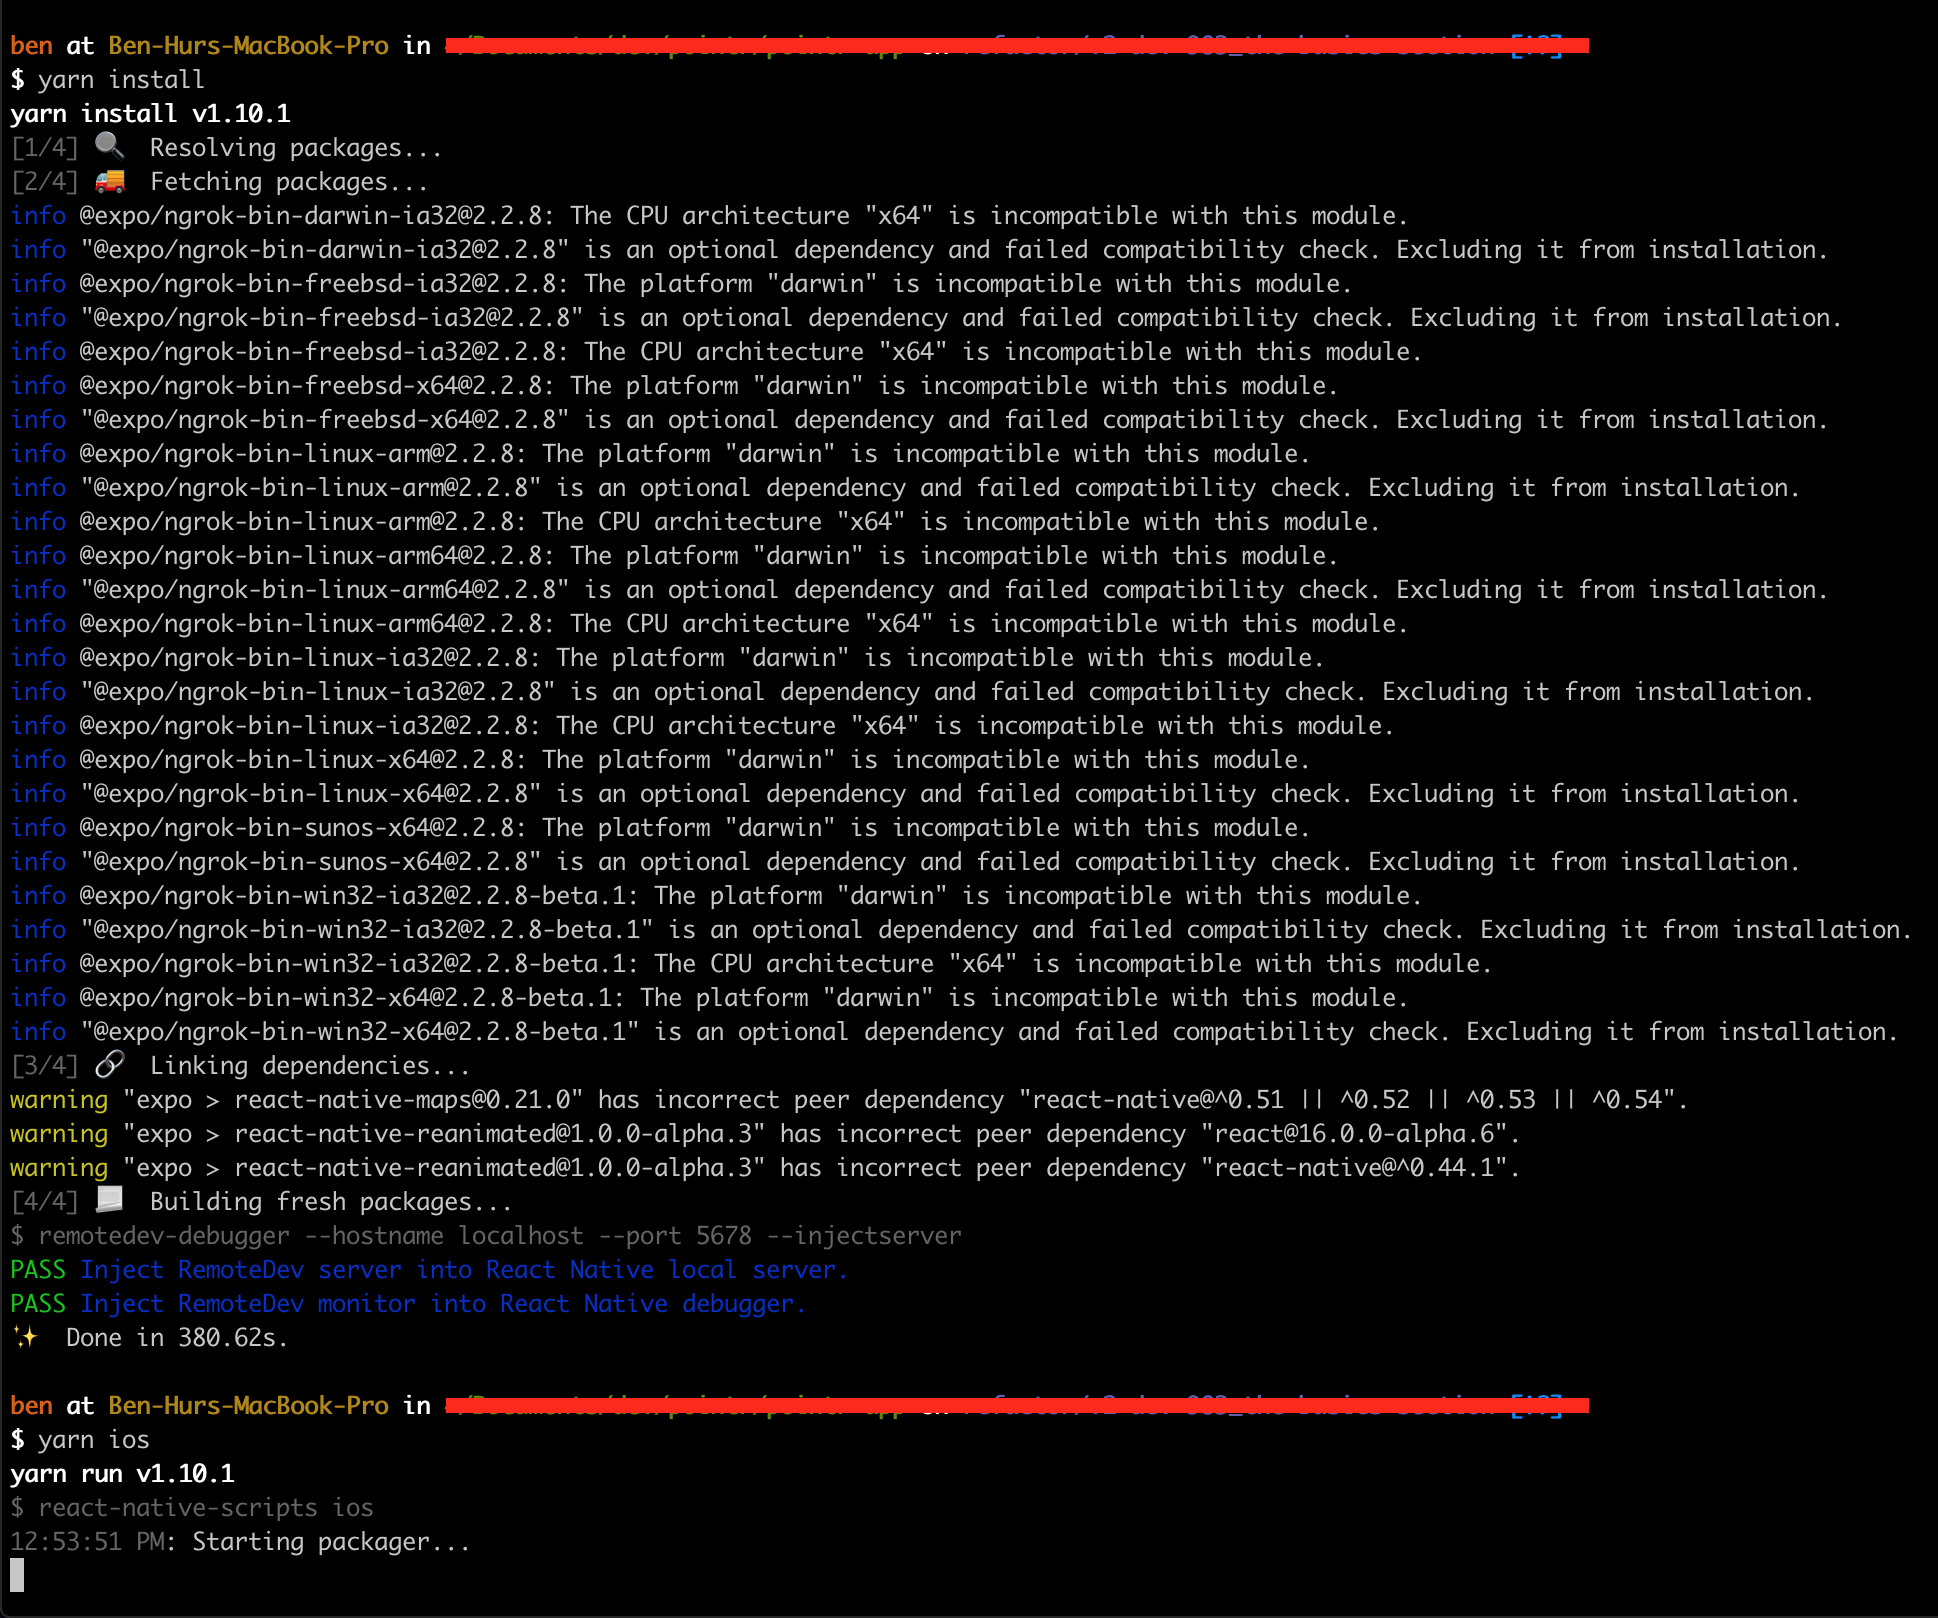The height and width of the screenshot is (1618, 1938).
Task: Click the ngrok-bin-linux-ia32 platform "darwin" info line
Action: tap(667, 658)
